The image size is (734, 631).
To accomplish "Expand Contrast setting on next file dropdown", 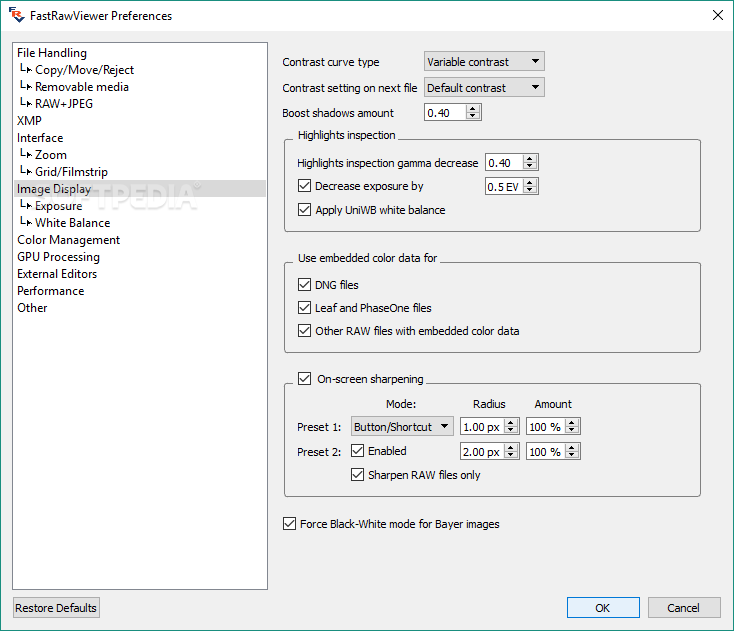I will pos(484,88).
